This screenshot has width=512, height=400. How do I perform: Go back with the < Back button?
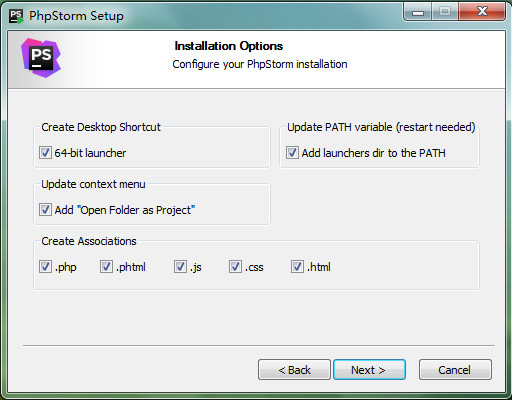click(294, 370)
